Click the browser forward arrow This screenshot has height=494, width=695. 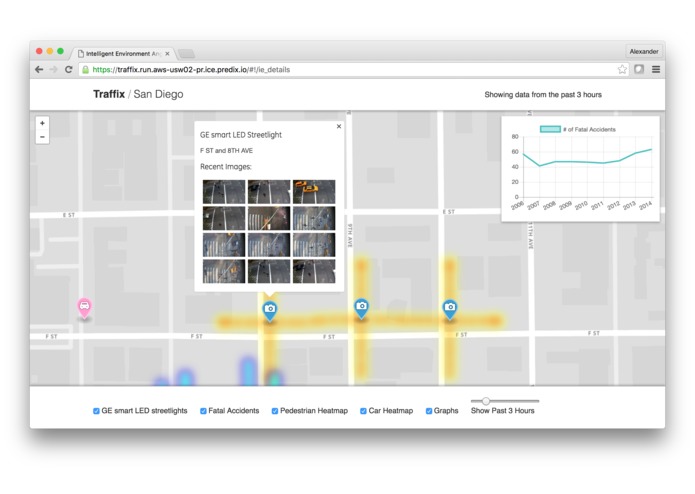coord(54,70)
